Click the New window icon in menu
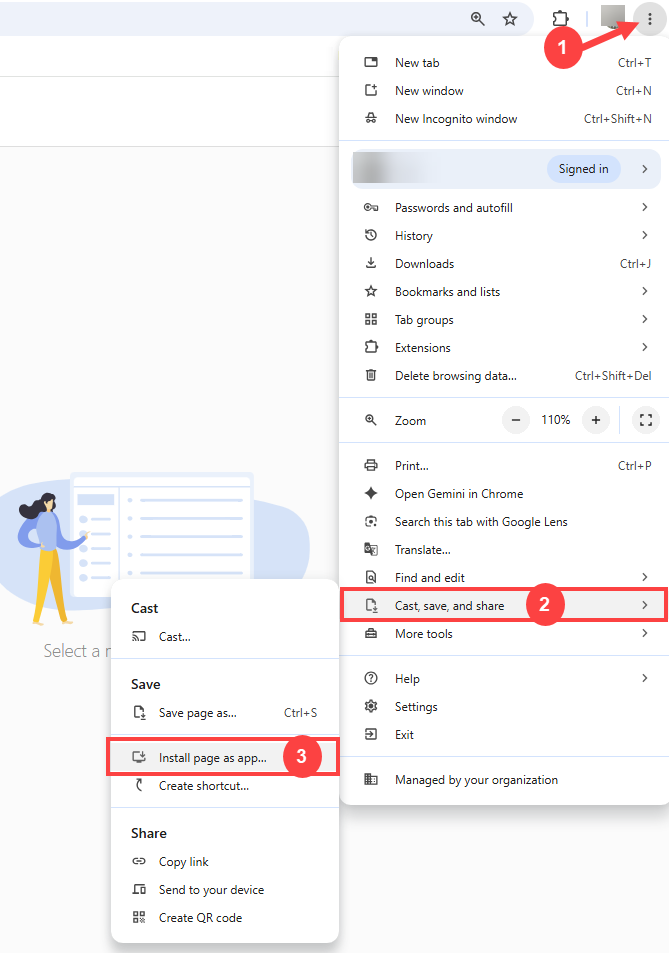The image size is (669, 953). coord(371,90)
